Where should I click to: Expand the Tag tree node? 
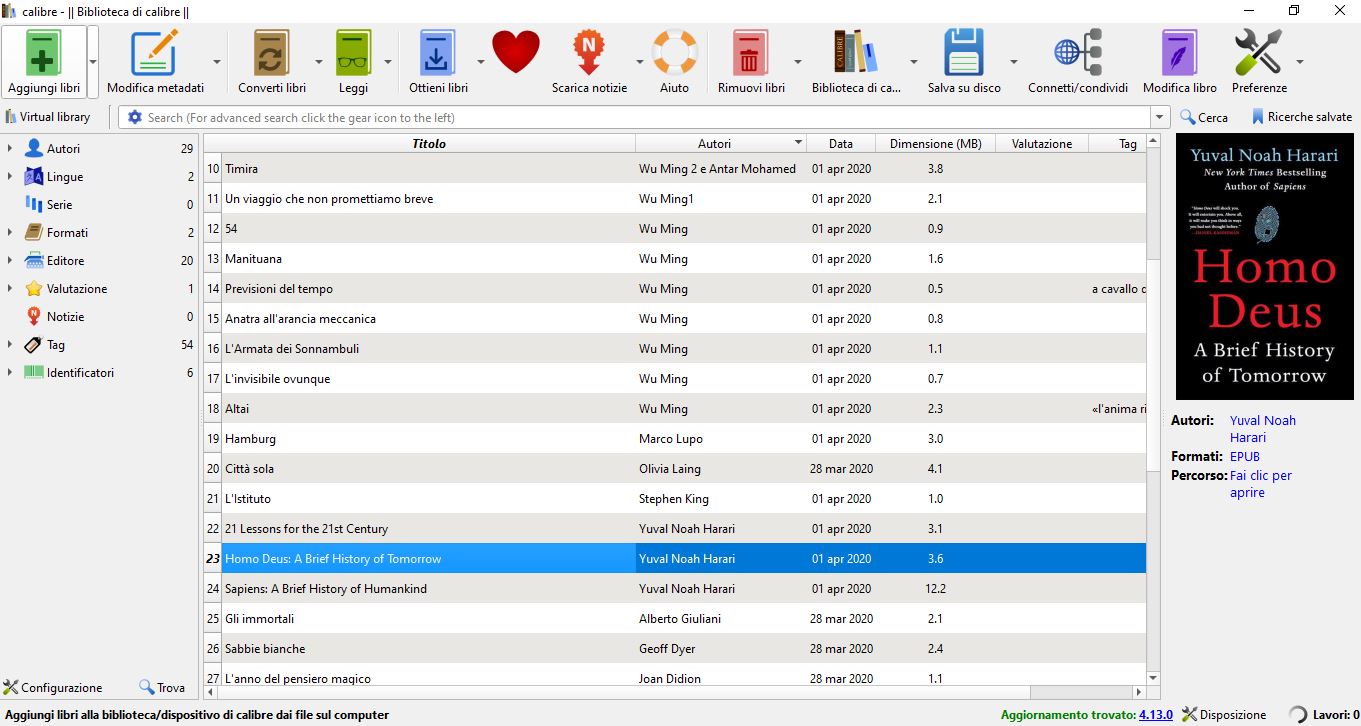(x=10, y=345)
